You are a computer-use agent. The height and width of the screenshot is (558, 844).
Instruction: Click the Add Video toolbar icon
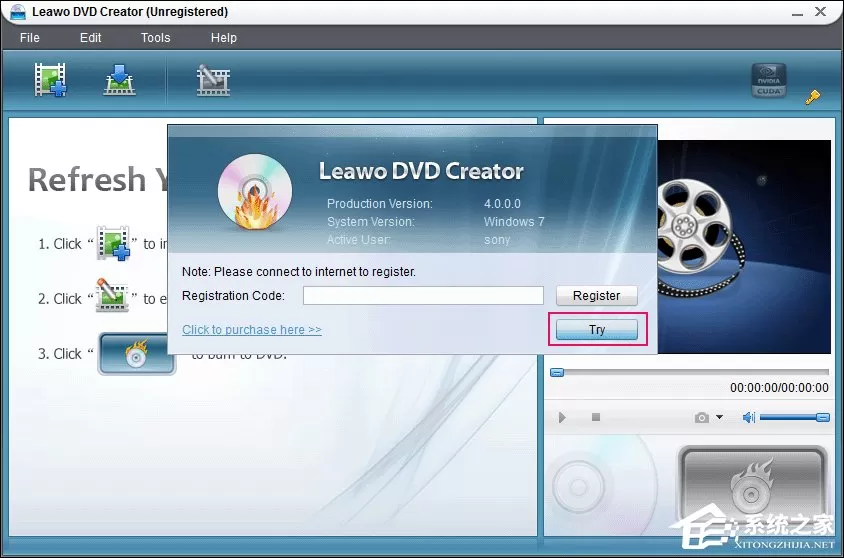coord(50,80)
